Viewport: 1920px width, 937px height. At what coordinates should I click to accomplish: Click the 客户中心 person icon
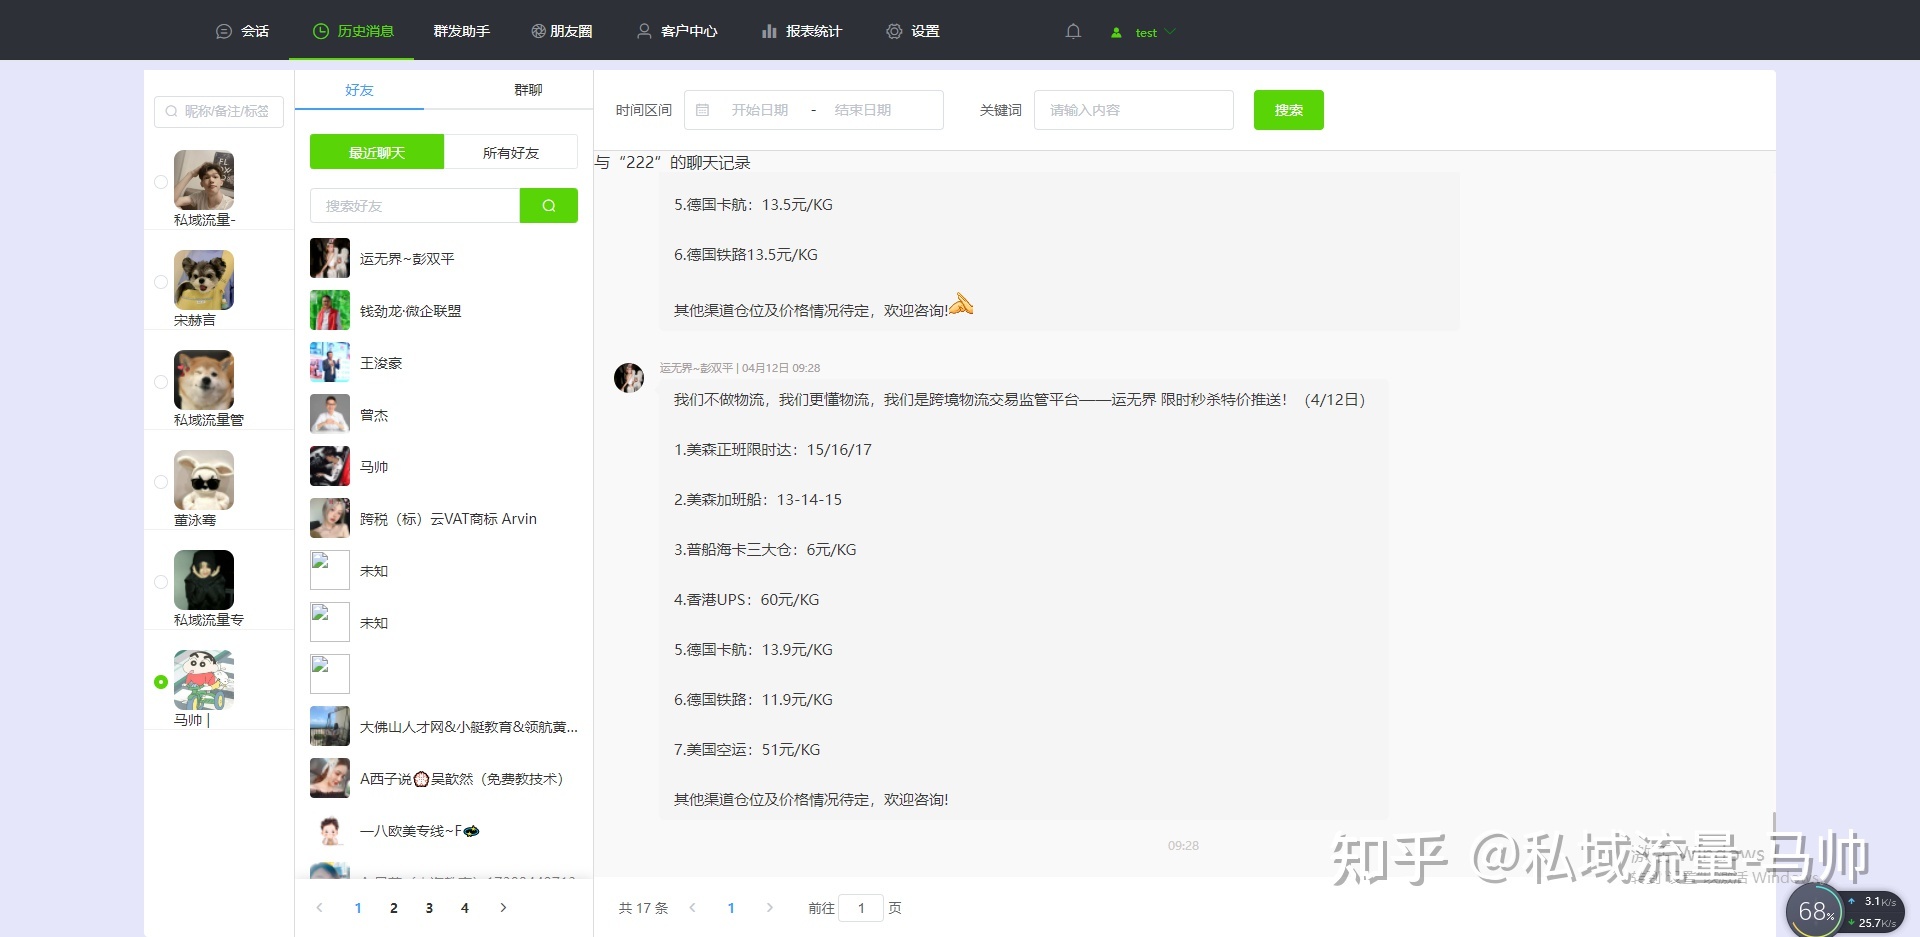pos(643,31)
